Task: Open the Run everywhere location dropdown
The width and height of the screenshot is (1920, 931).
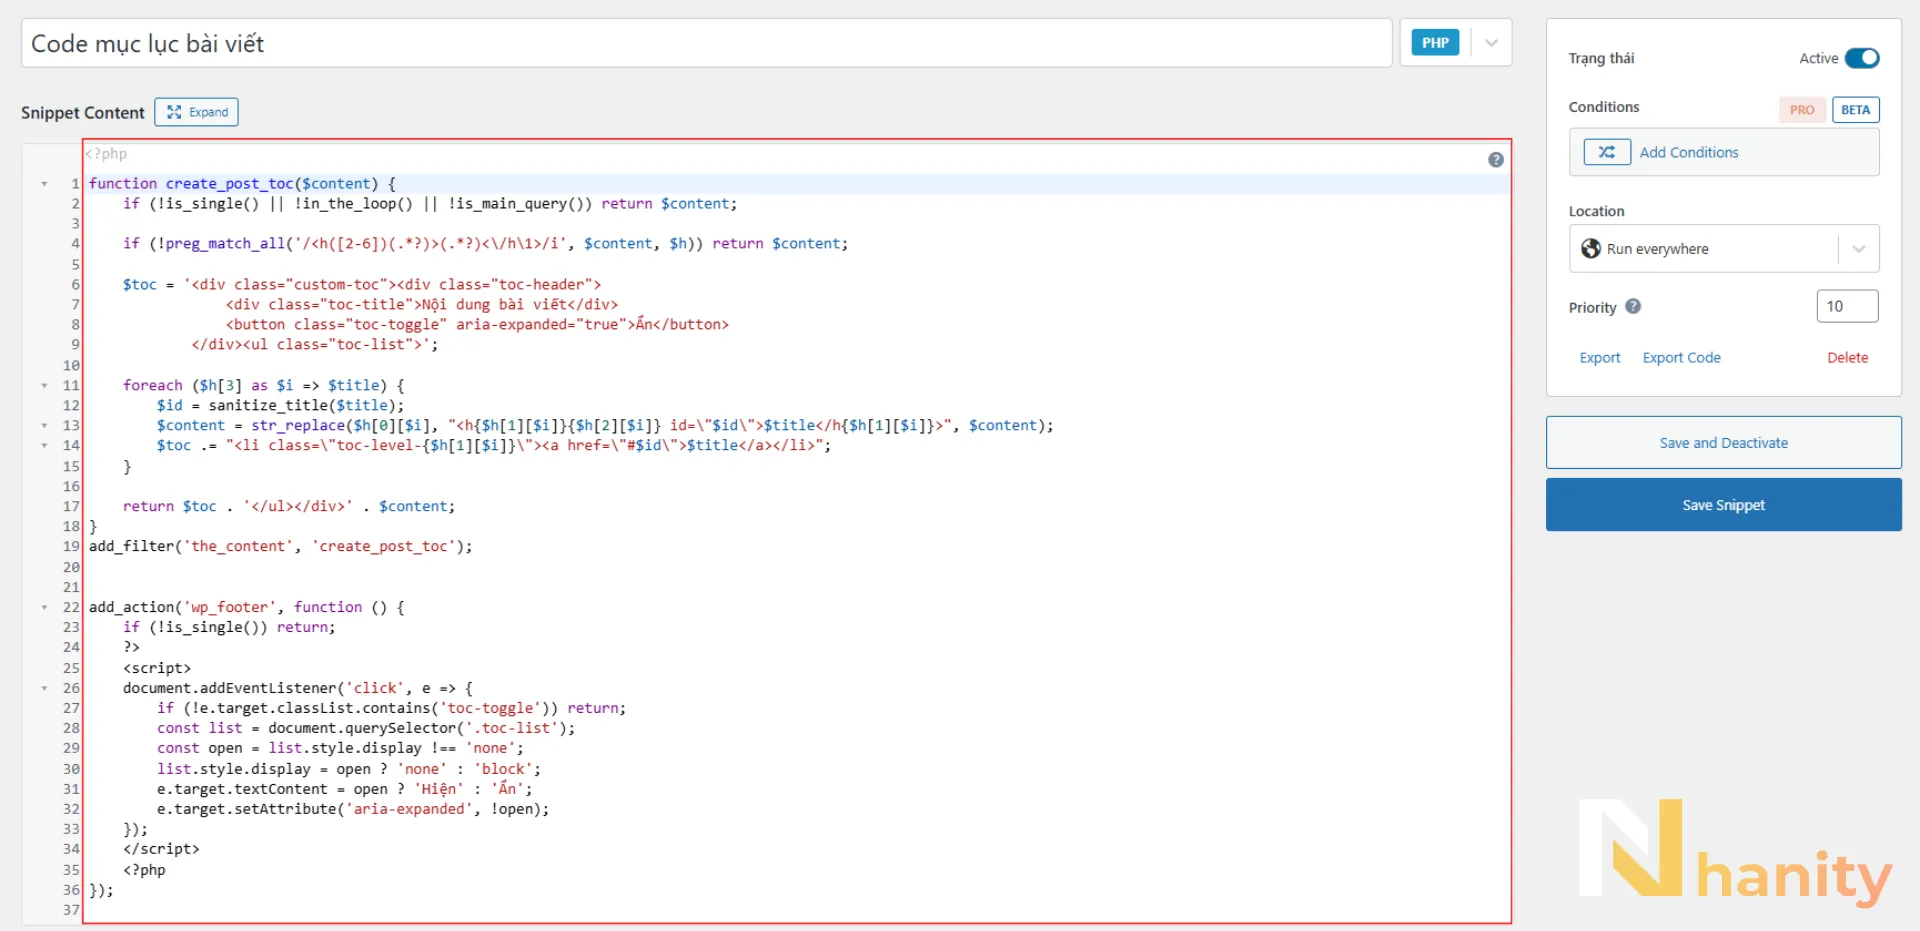Action: (1724, 248)
